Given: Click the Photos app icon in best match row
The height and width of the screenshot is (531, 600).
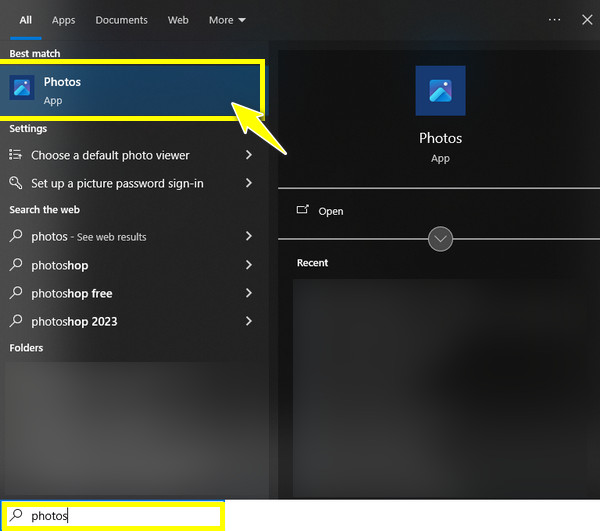Looking at the screenshot, I should point(22,88).
